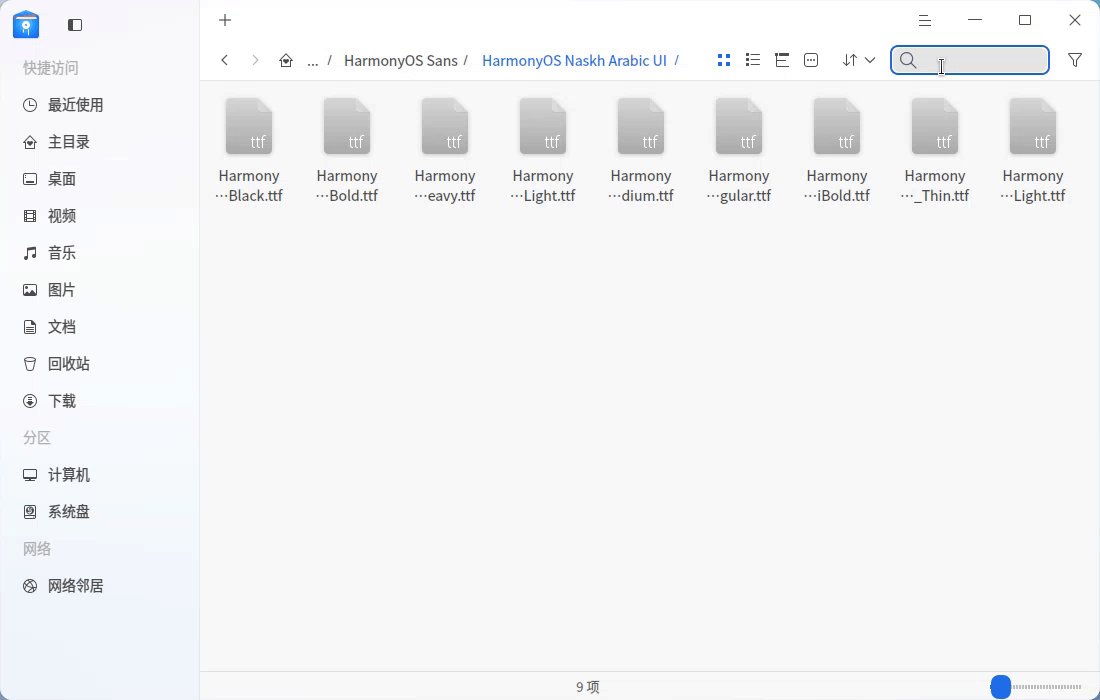Image resolution: width=1100 pixels, height=700 pixels.
Task: Select the Harmony…iBold.ttf file
Action: pos(837,151)
